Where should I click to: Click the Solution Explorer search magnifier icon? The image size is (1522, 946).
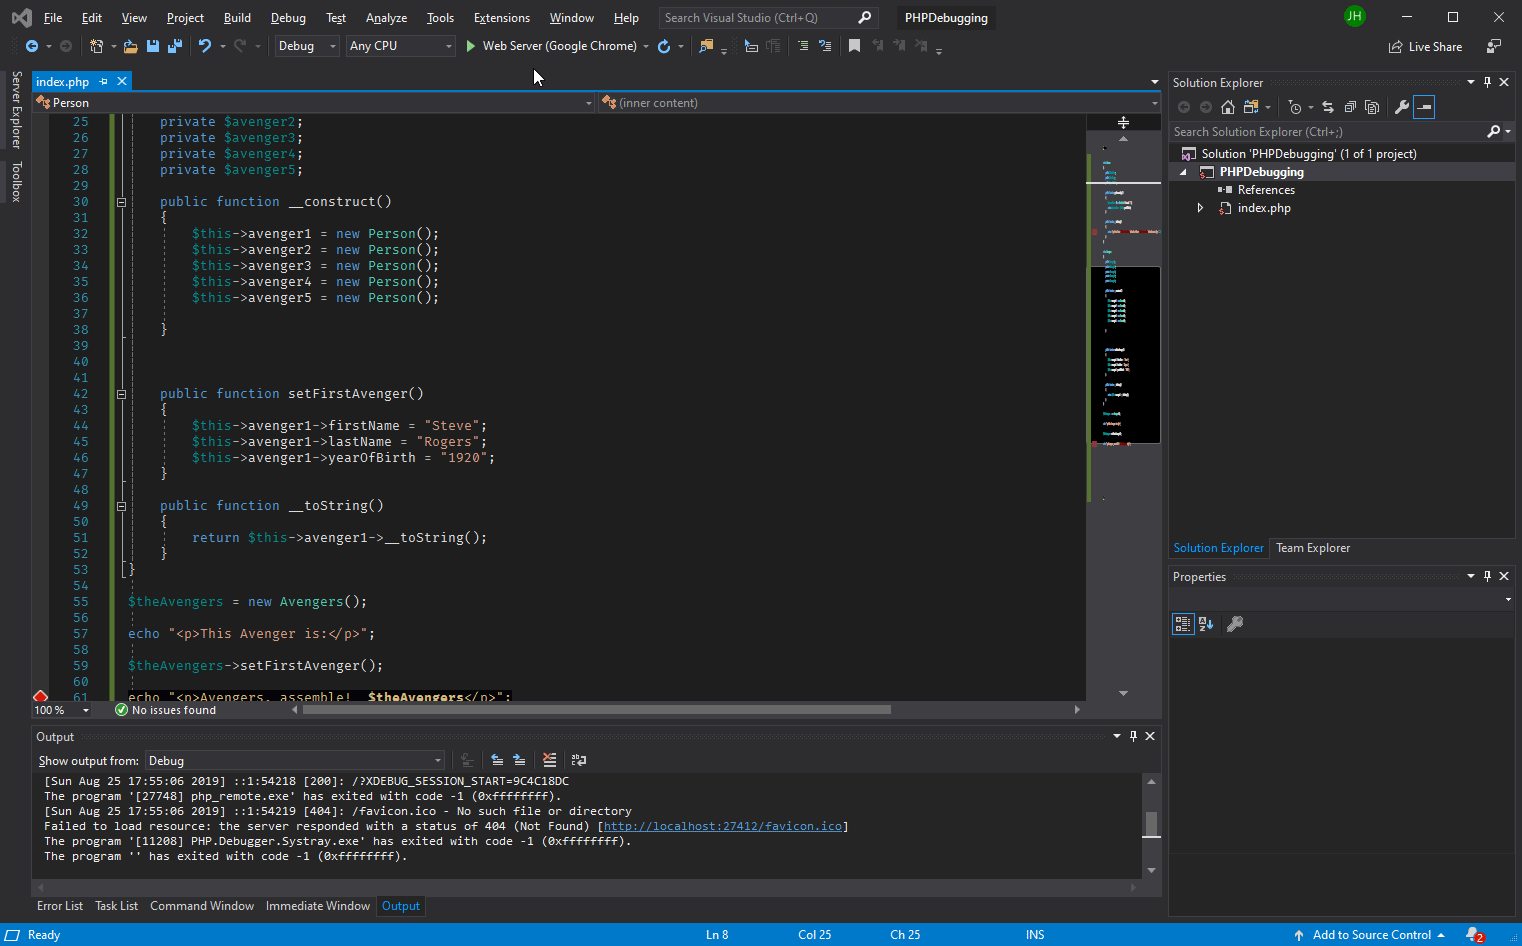coord(1493,131)
